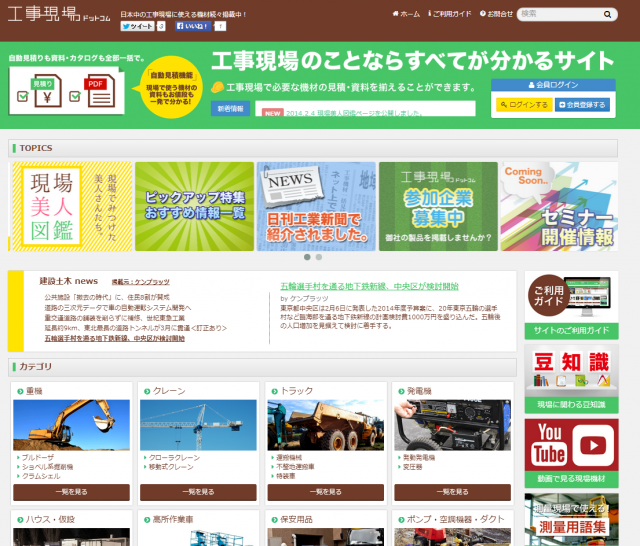Open the 五輪選手村を通る地下鉄新線 headline link
Screen dimensions: 640x546
(x=369, y=285)
